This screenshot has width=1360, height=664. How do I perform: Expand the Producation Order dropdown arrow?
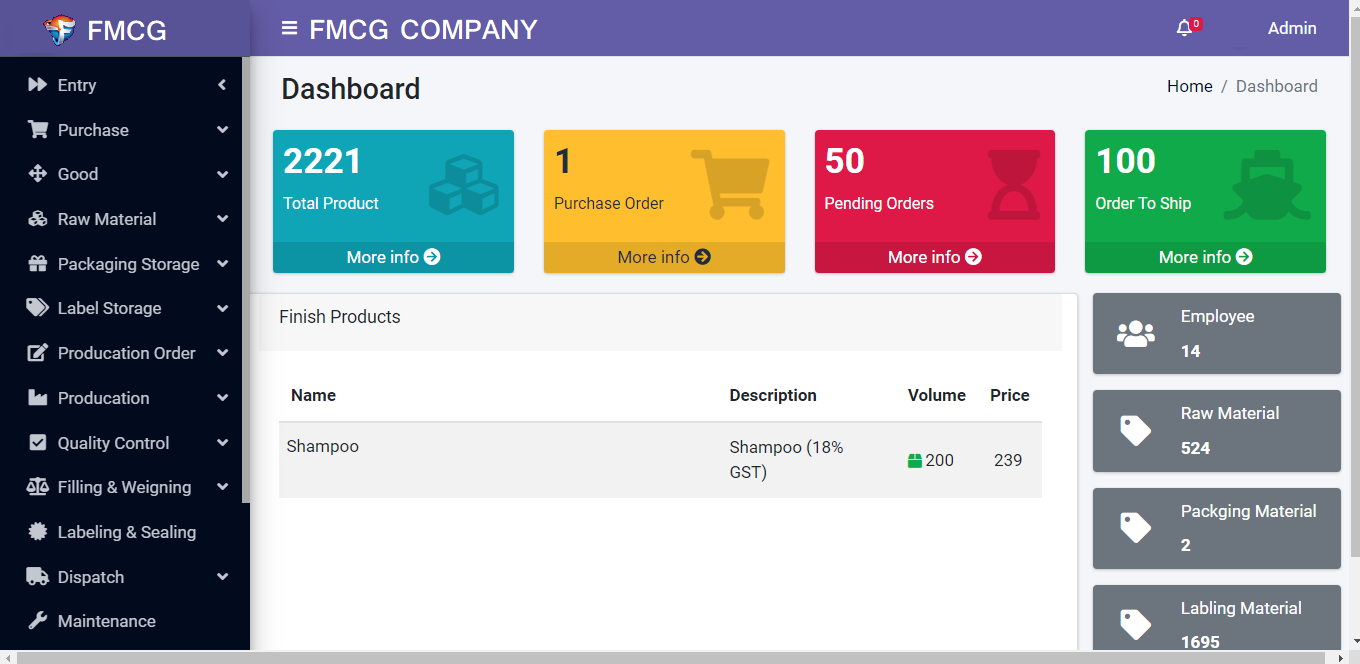pos(222,353)
